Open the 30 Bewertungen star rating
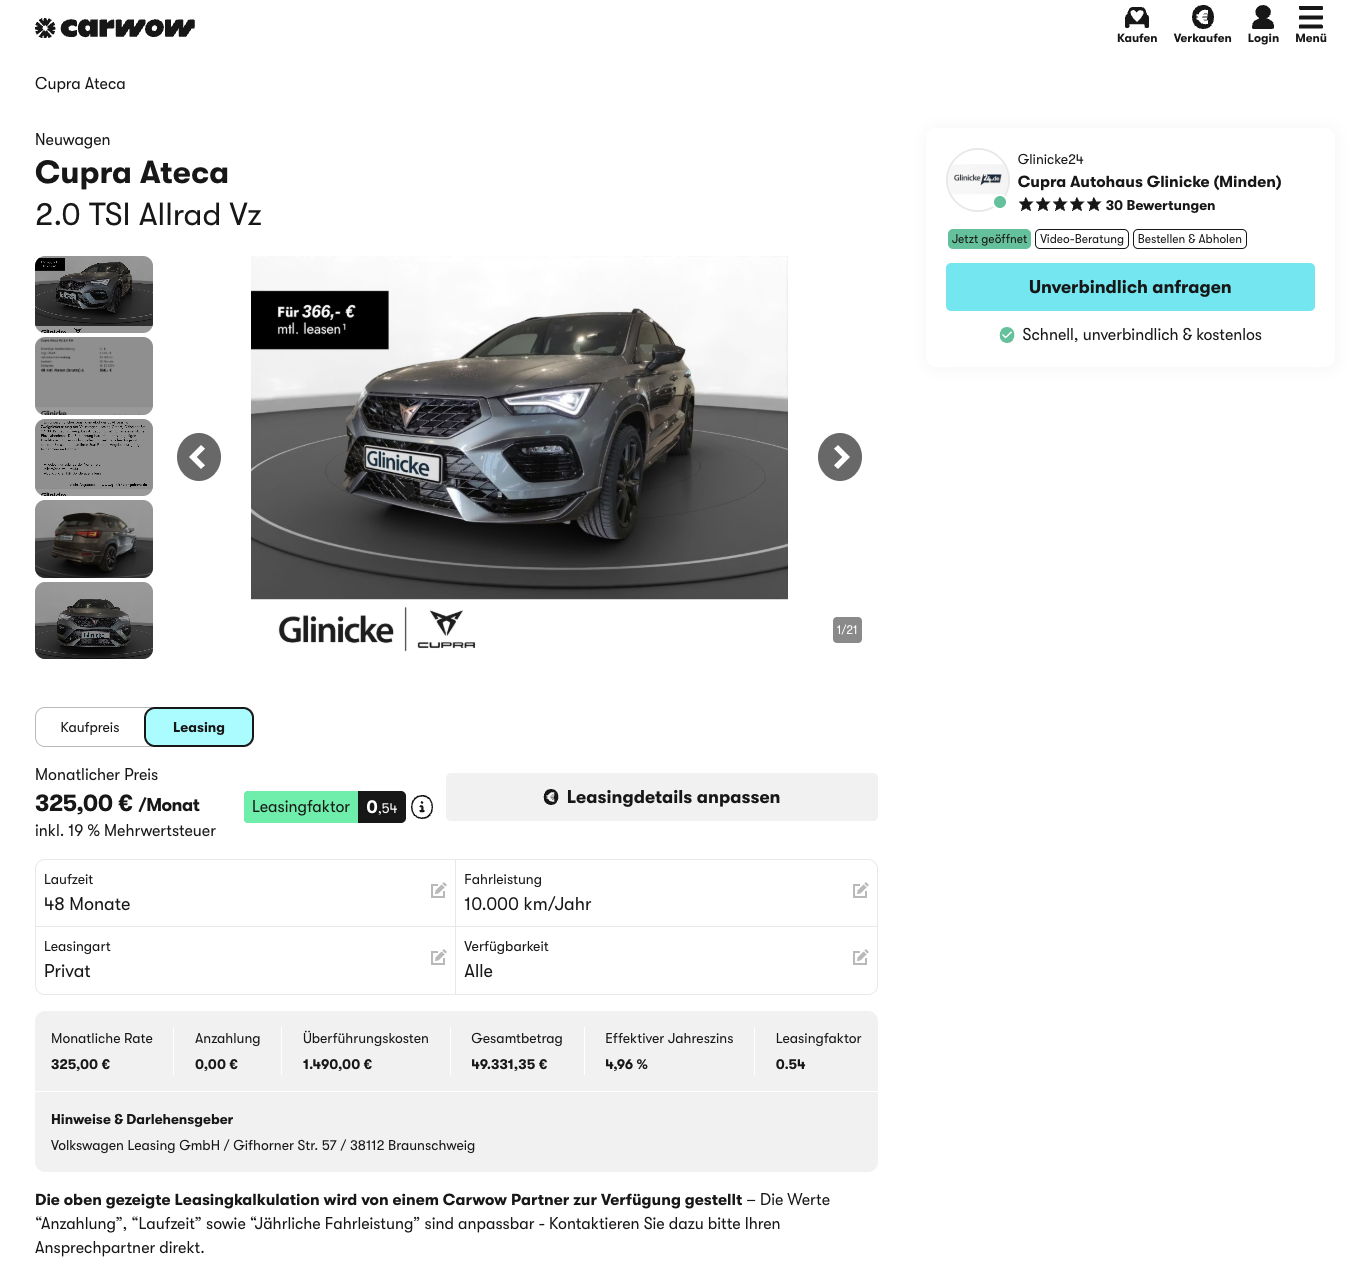Image resolution: width=1358 pixels, height=1264 pixels. click(1116, 205)
